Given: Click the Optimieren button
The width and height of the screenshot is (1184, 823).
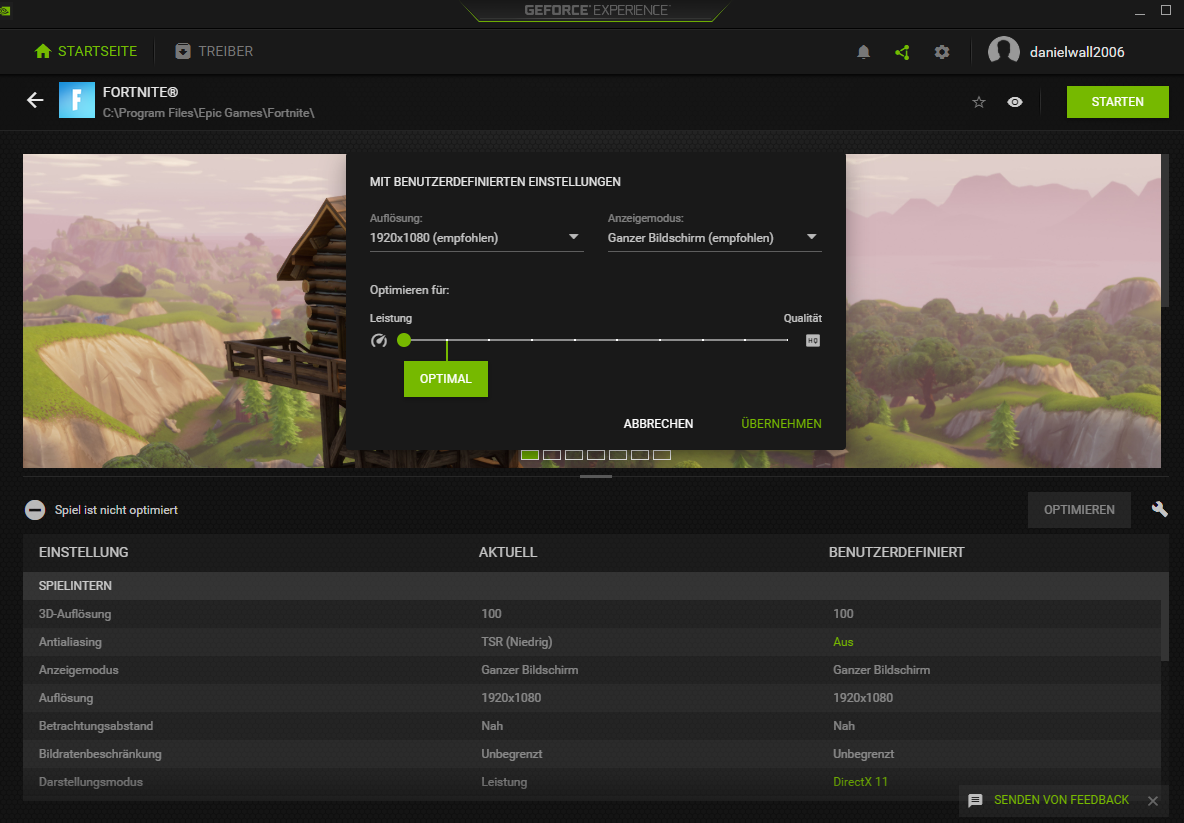Looking at the screenshot, I should [1079, 510].
